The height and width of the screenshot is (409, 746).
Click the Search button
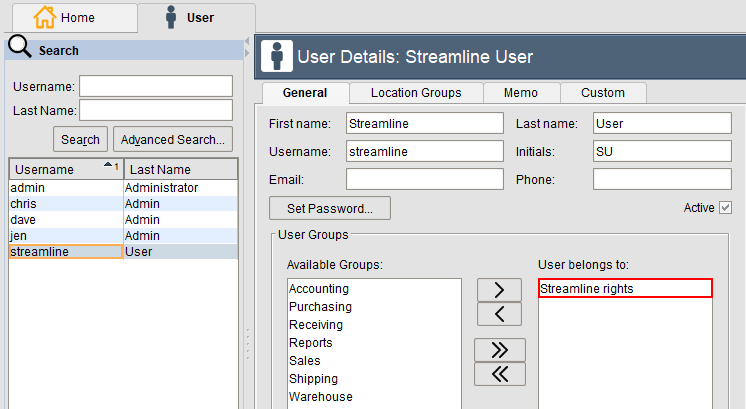coord(80,139)
